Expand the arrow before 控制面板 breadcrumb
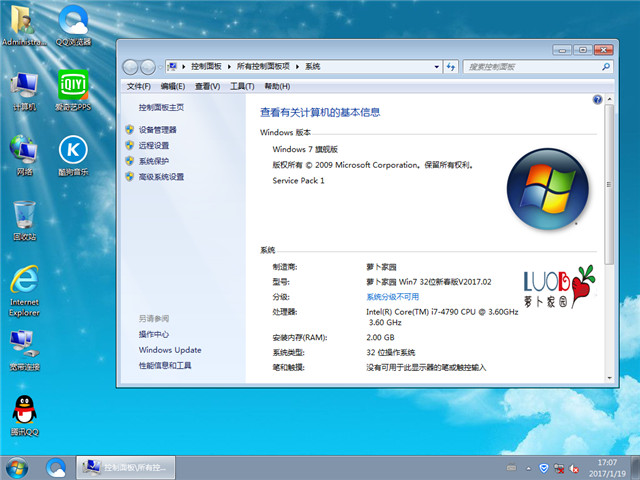Screen dimensions: 640x480 (x=184, y=67)
